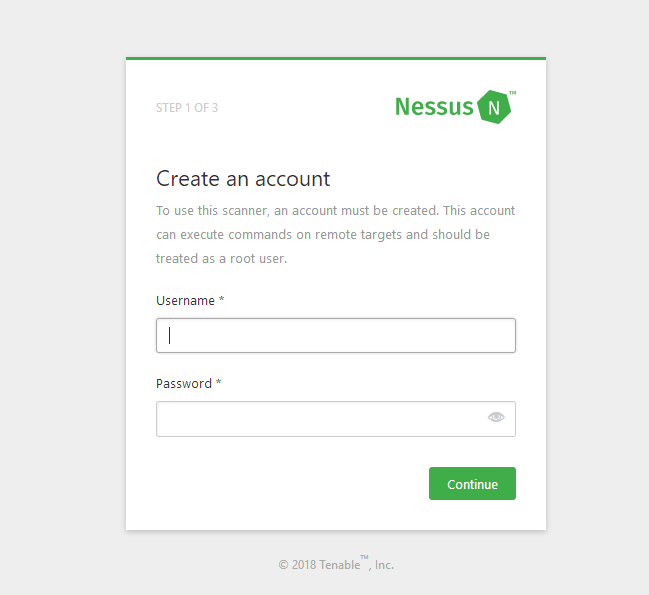Click the Create an account heading
649x595 pixels.
pos(243,179)
